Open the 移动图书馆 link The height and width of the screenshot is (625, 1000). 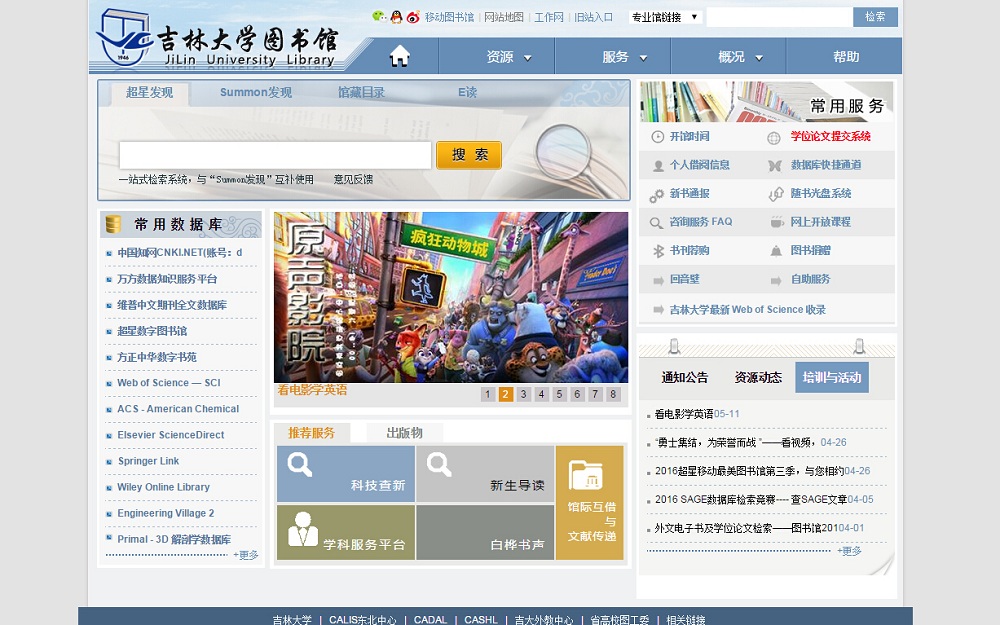449,17
